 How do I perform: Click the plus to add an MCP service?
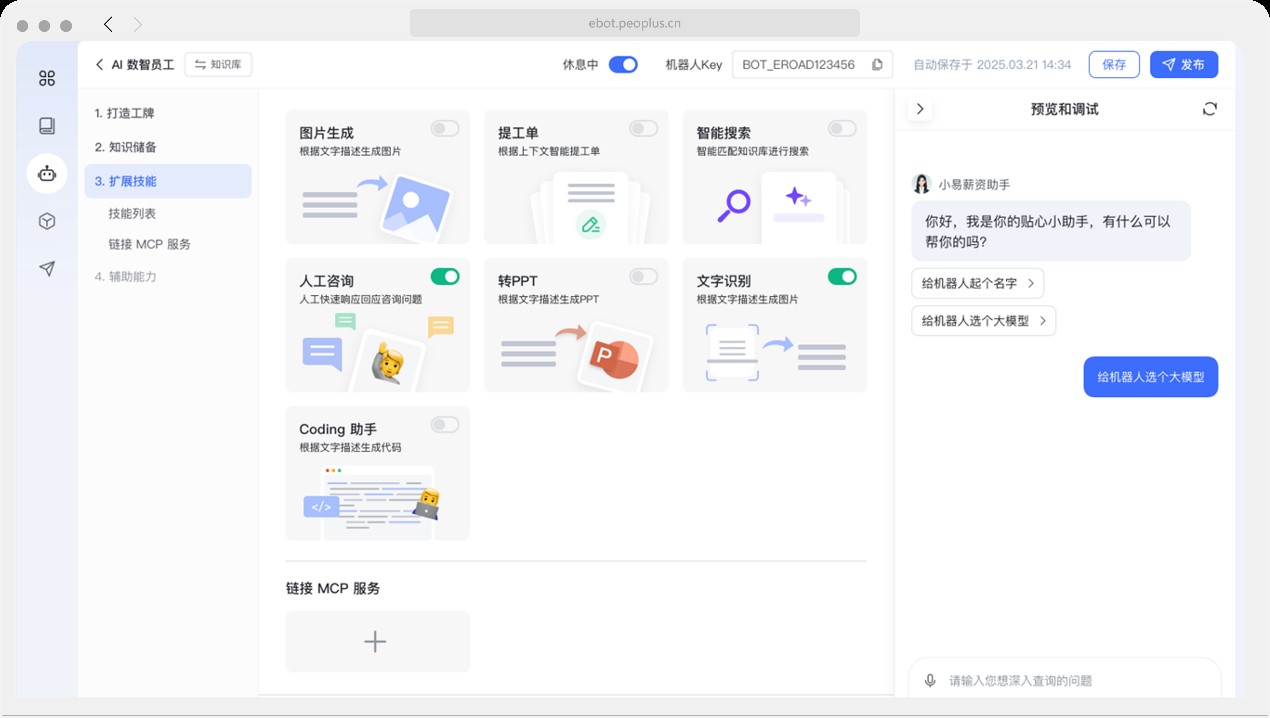pos(376,640)
